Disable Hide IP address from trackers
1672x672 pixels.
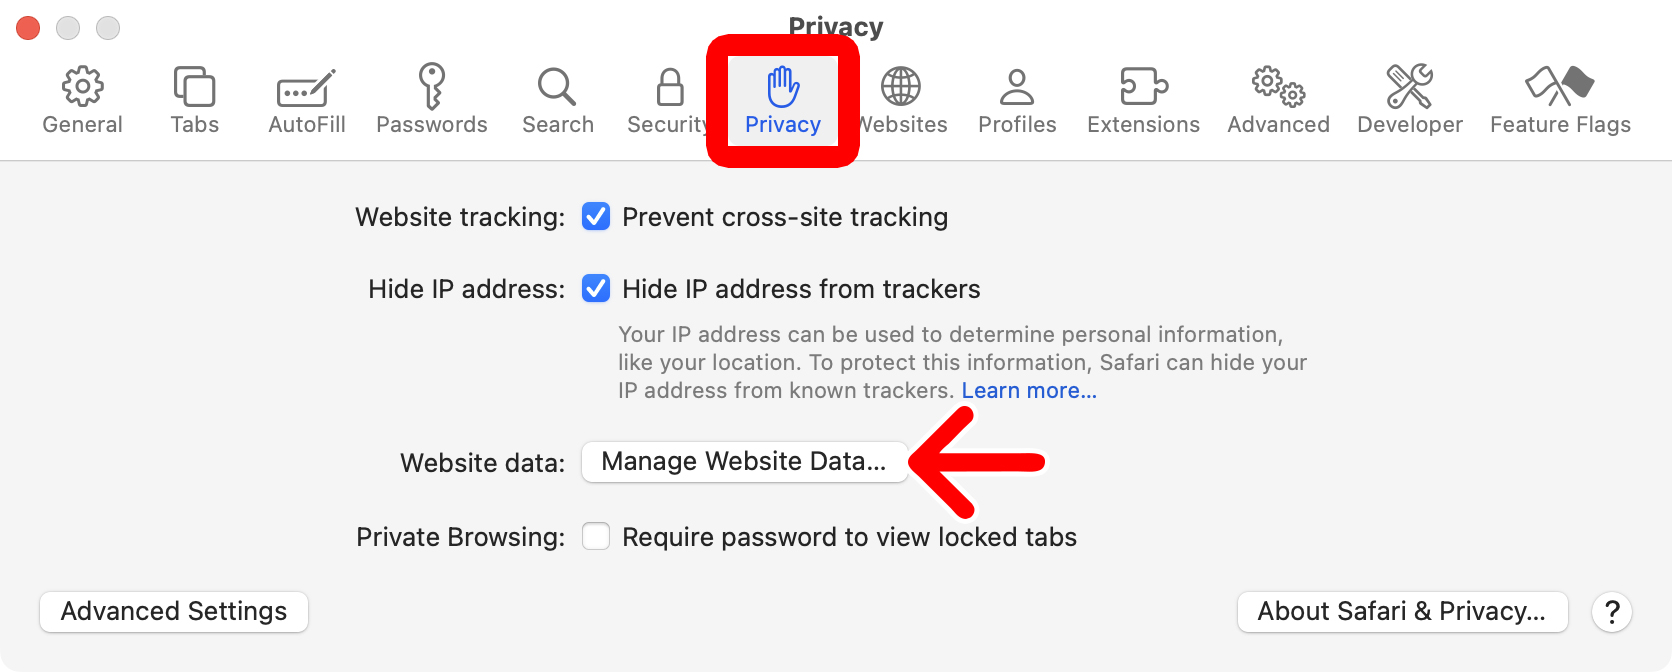click(596, 288)
